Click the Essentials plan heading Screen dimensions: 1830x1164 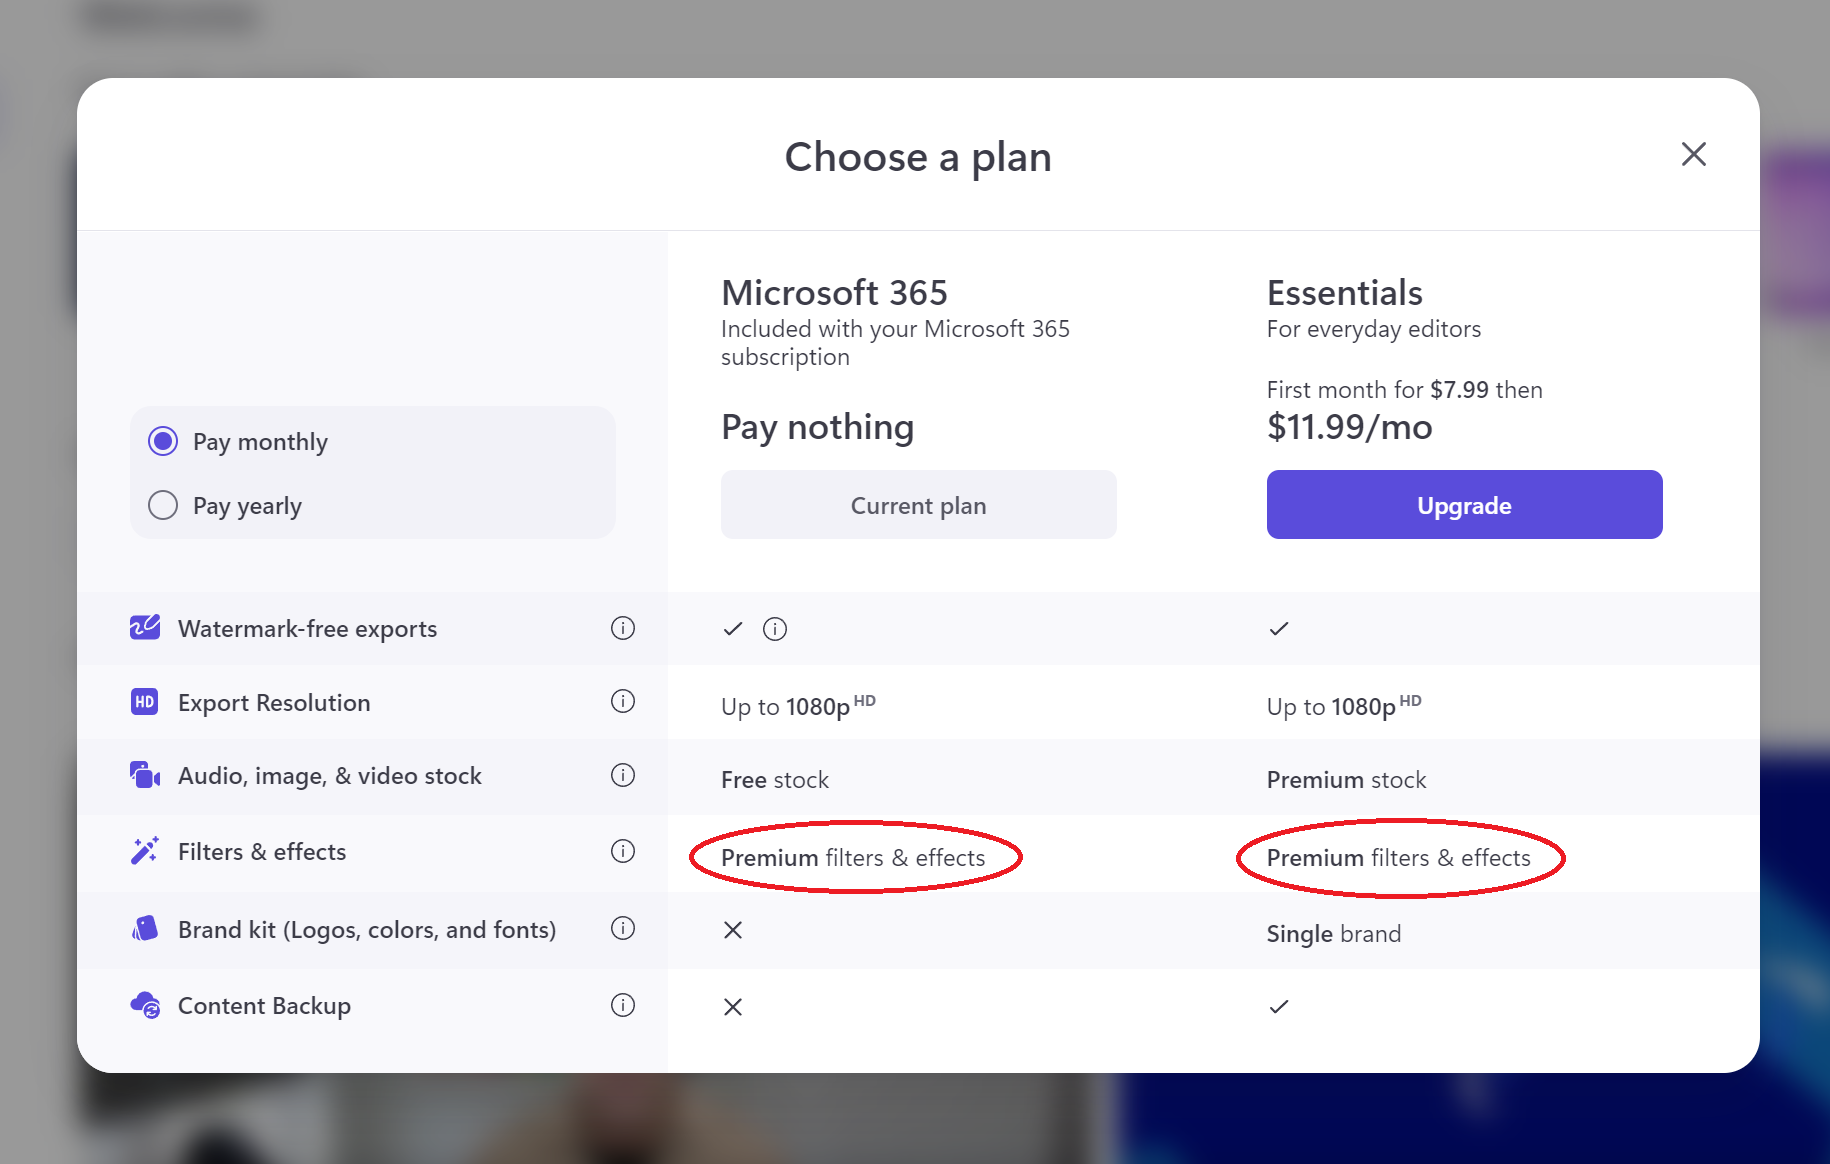[x=1344, y=293]
